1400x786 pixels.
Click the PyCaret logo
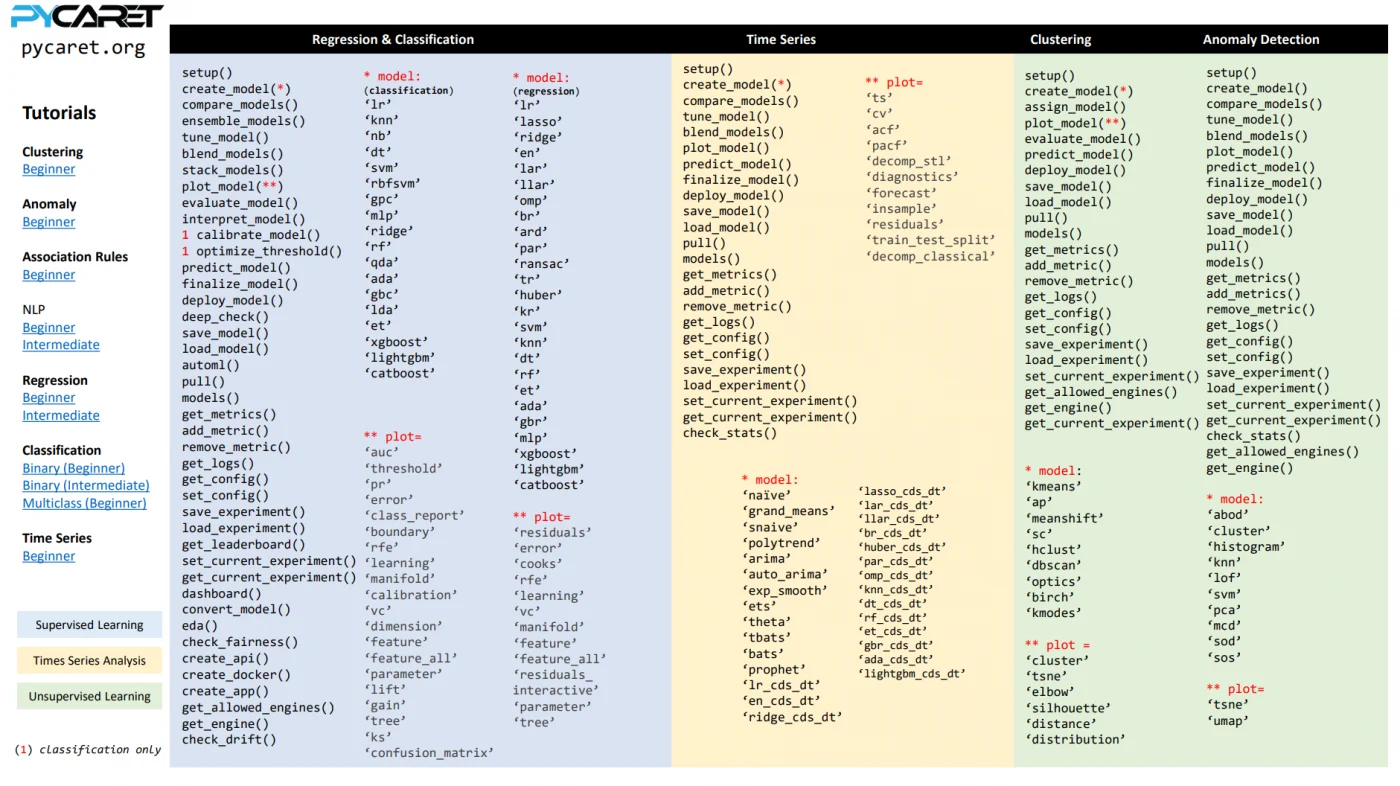pyautogui.click(x=85, y=15)
